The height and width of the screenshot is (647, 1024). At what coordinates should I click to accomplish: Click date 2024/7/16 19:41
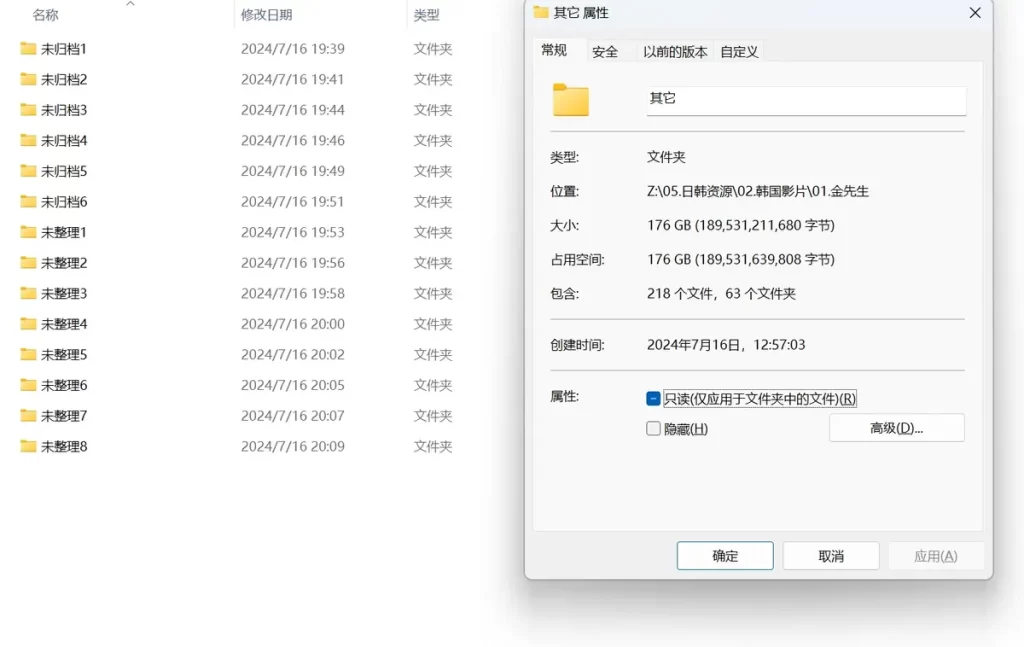point(293,79)
